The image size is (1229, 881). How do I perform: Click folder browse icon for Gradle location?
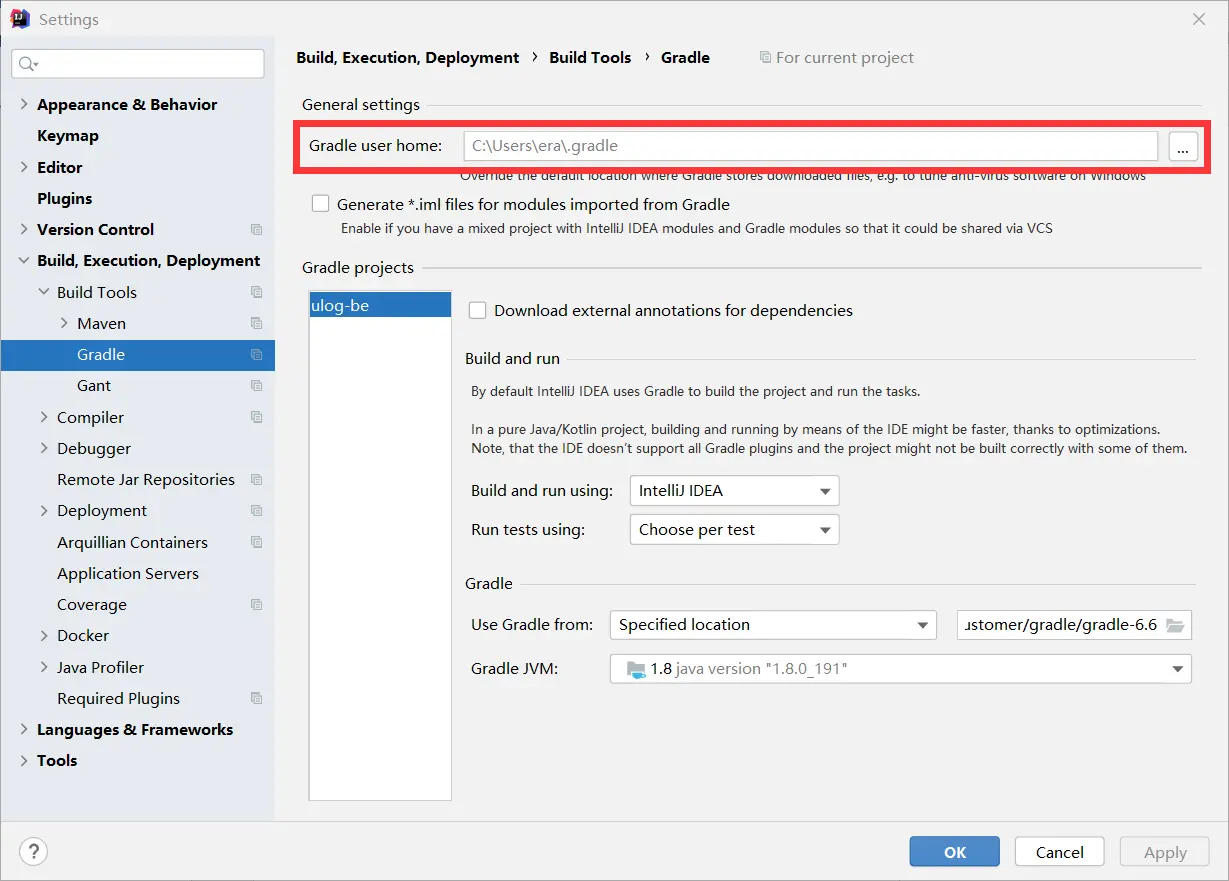point(1175,625)
